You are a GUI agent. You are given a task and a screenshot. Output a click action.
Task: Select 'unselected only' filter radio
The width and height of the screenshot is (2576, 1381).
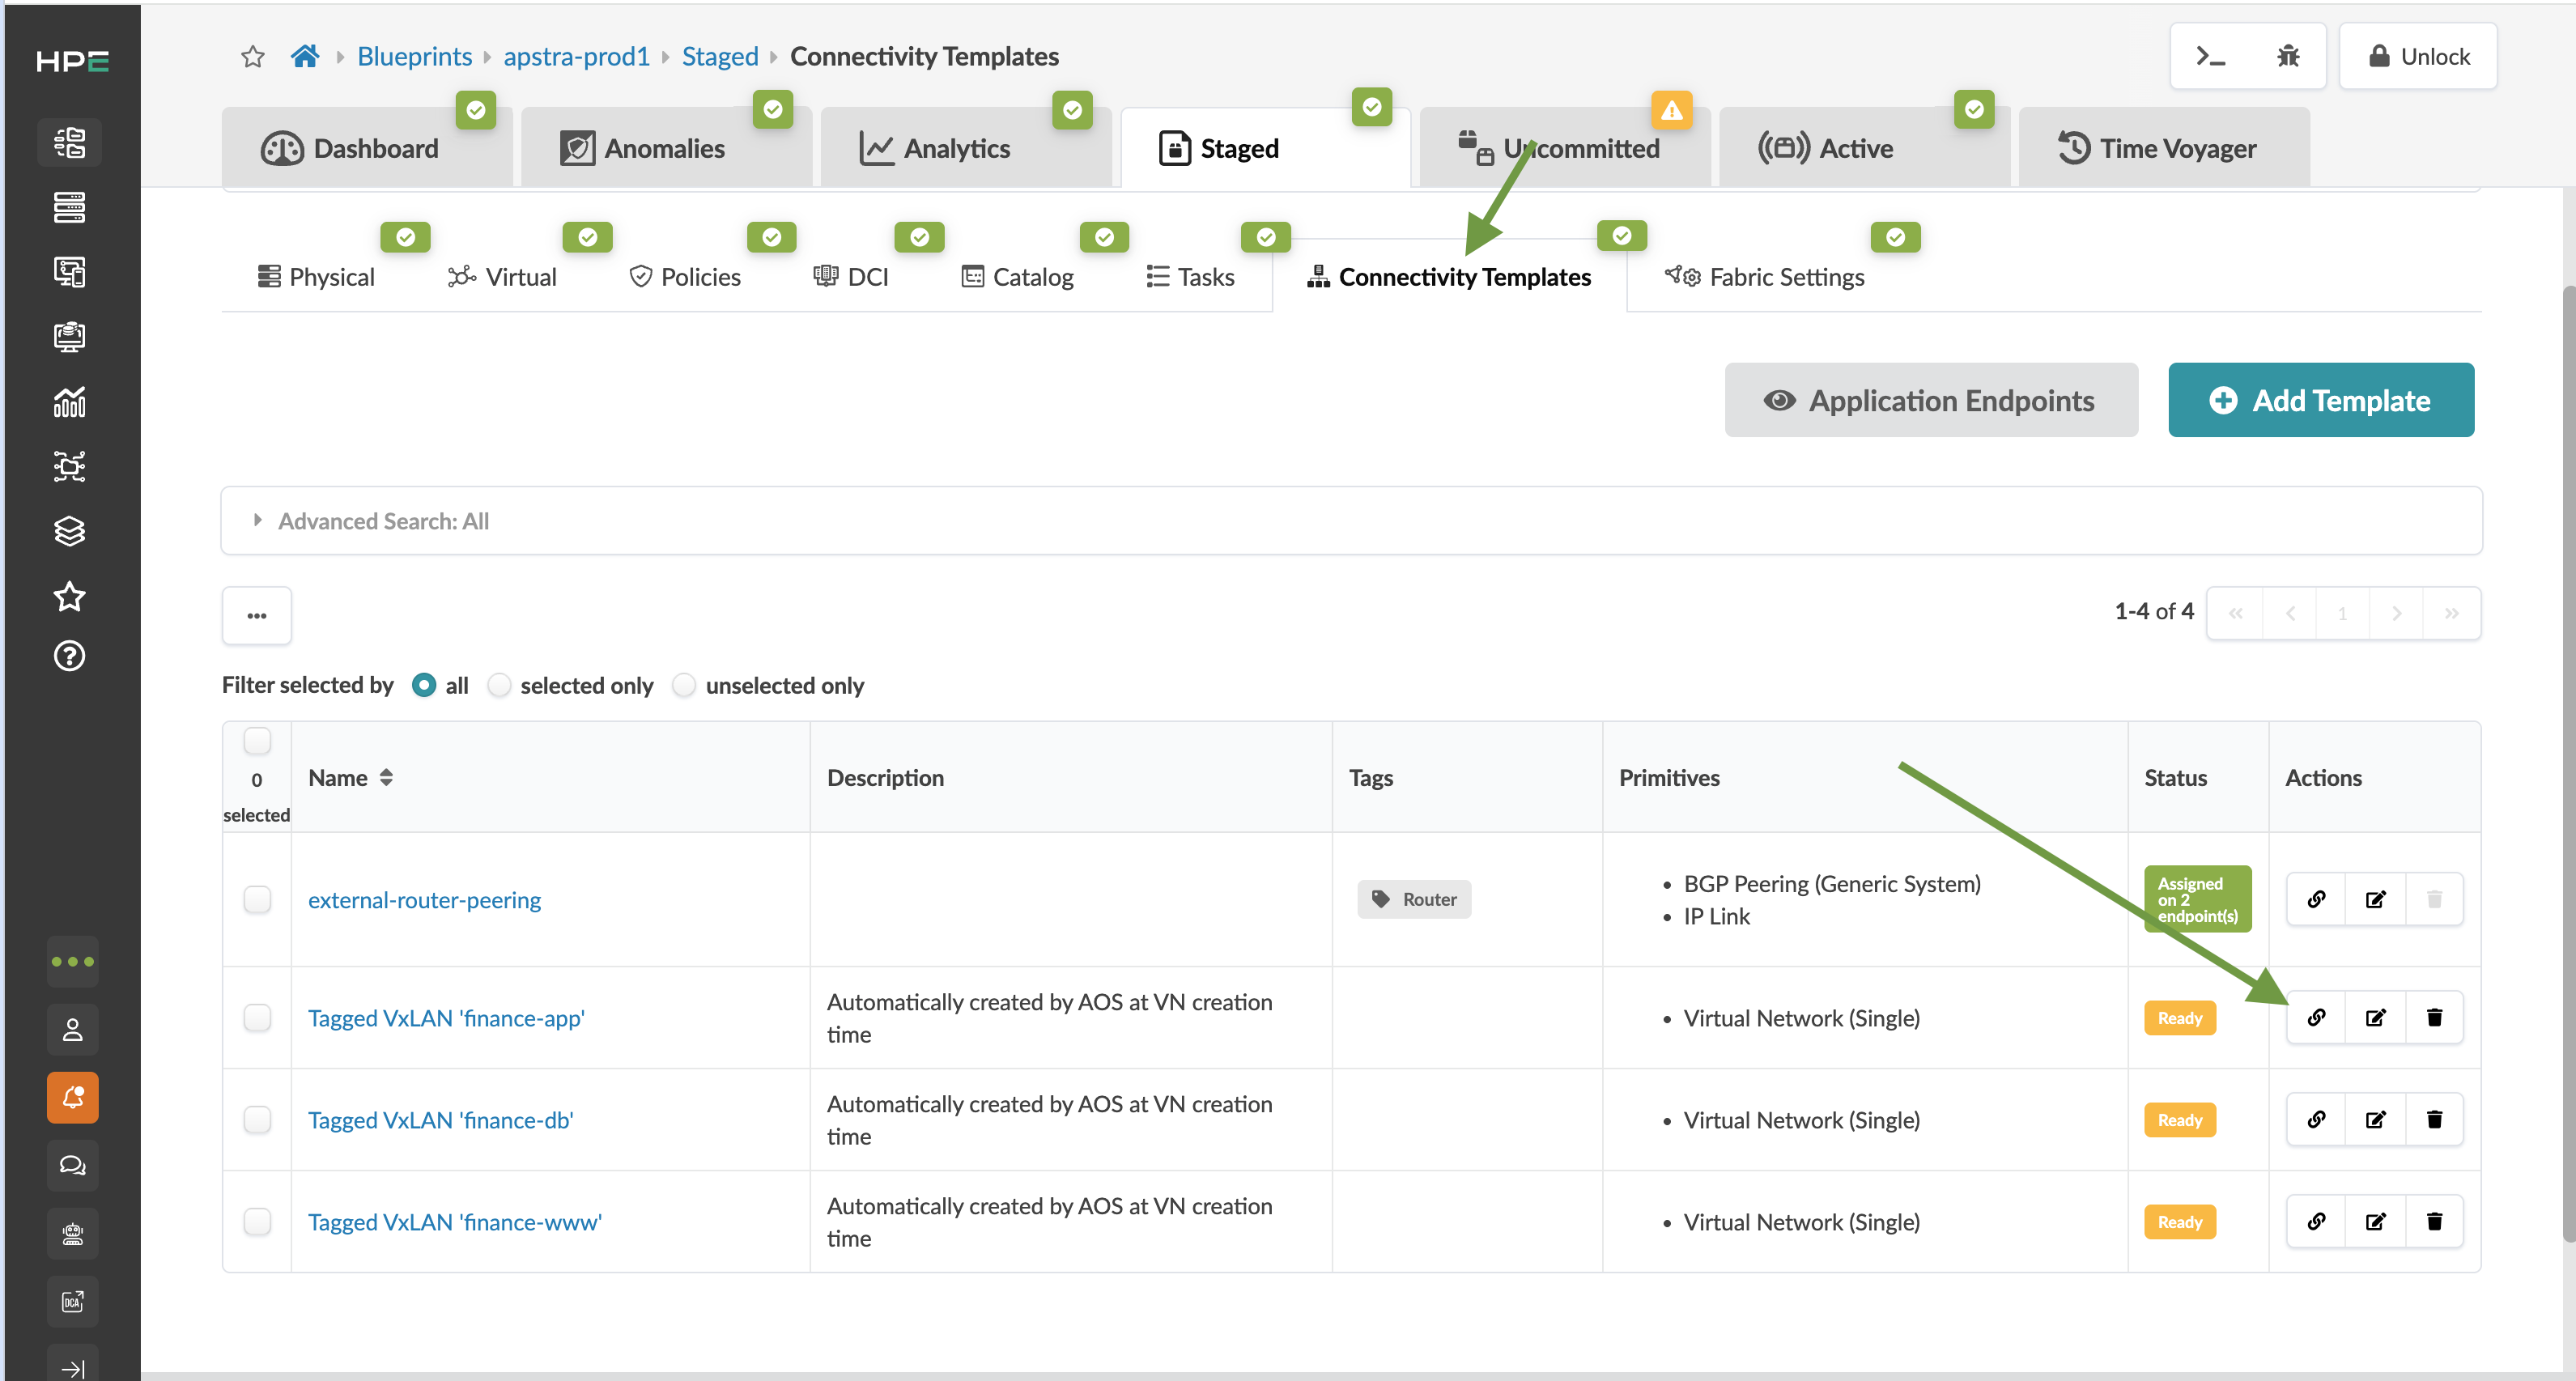[684, 686]
